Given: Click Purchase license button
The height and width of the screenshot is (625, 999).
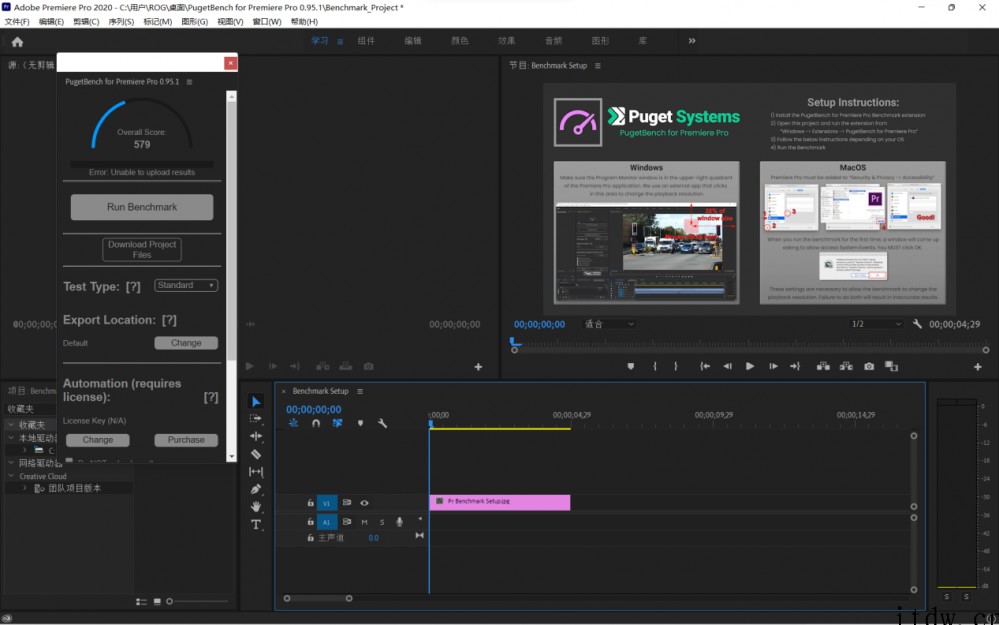Looking at the screenshot, I should point(186,440).
